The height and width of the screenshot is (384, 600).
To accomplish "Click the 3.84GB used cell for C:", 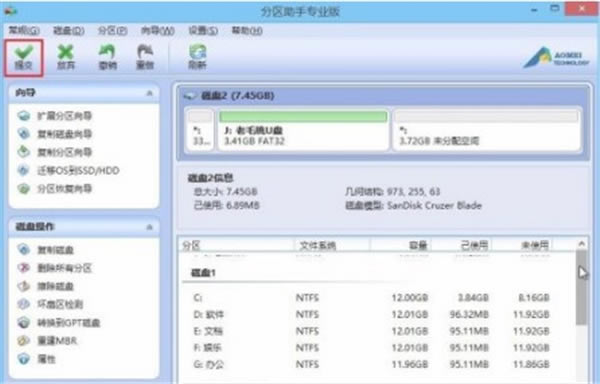I will coord(473,298).
